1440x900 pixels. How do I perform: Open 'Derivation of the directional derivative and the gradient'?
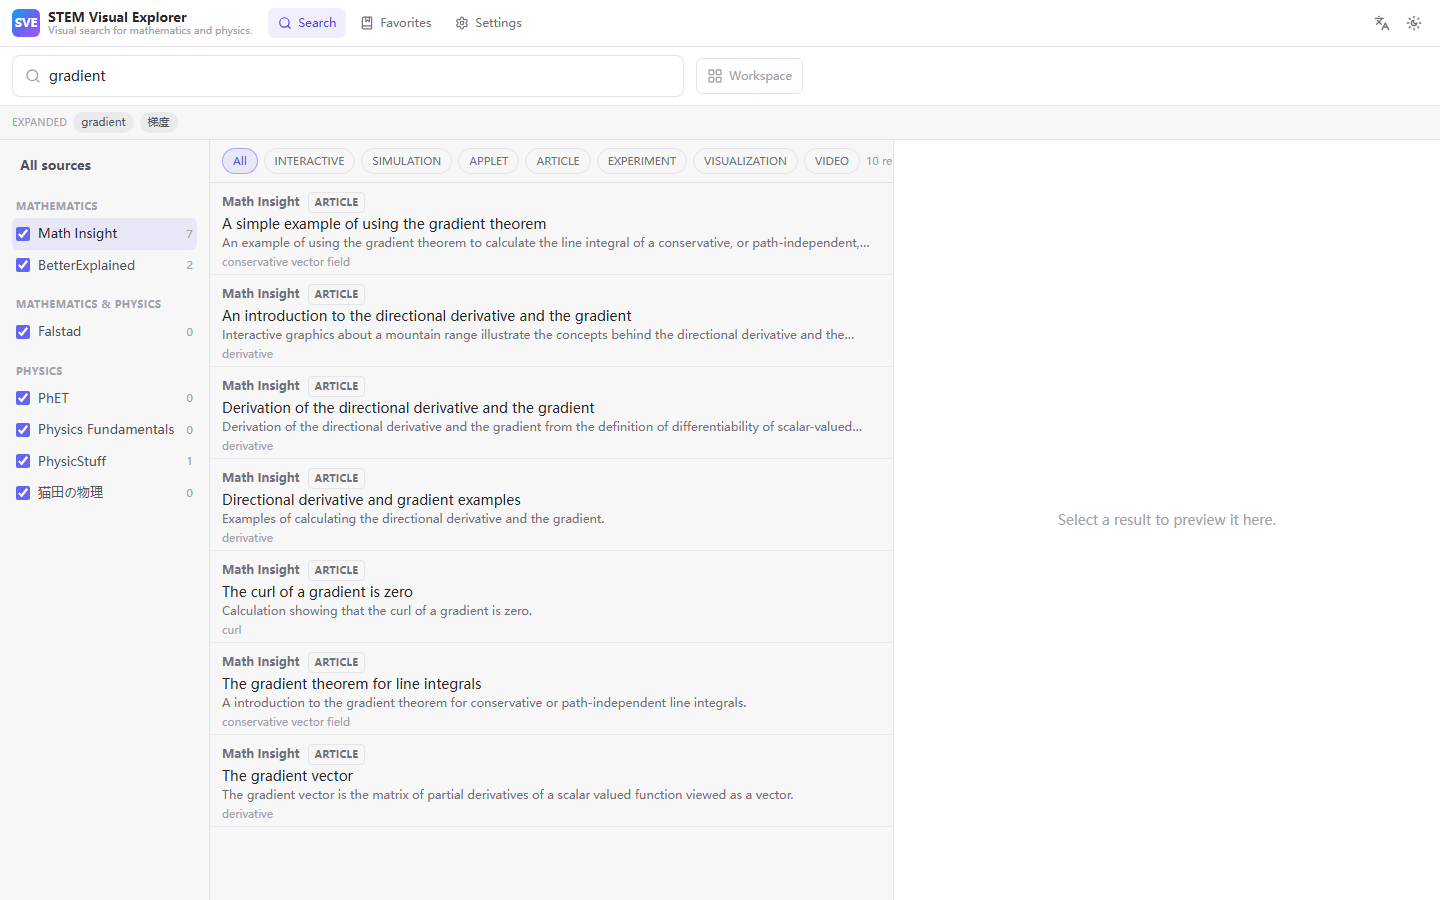click(x=551, y=413)
